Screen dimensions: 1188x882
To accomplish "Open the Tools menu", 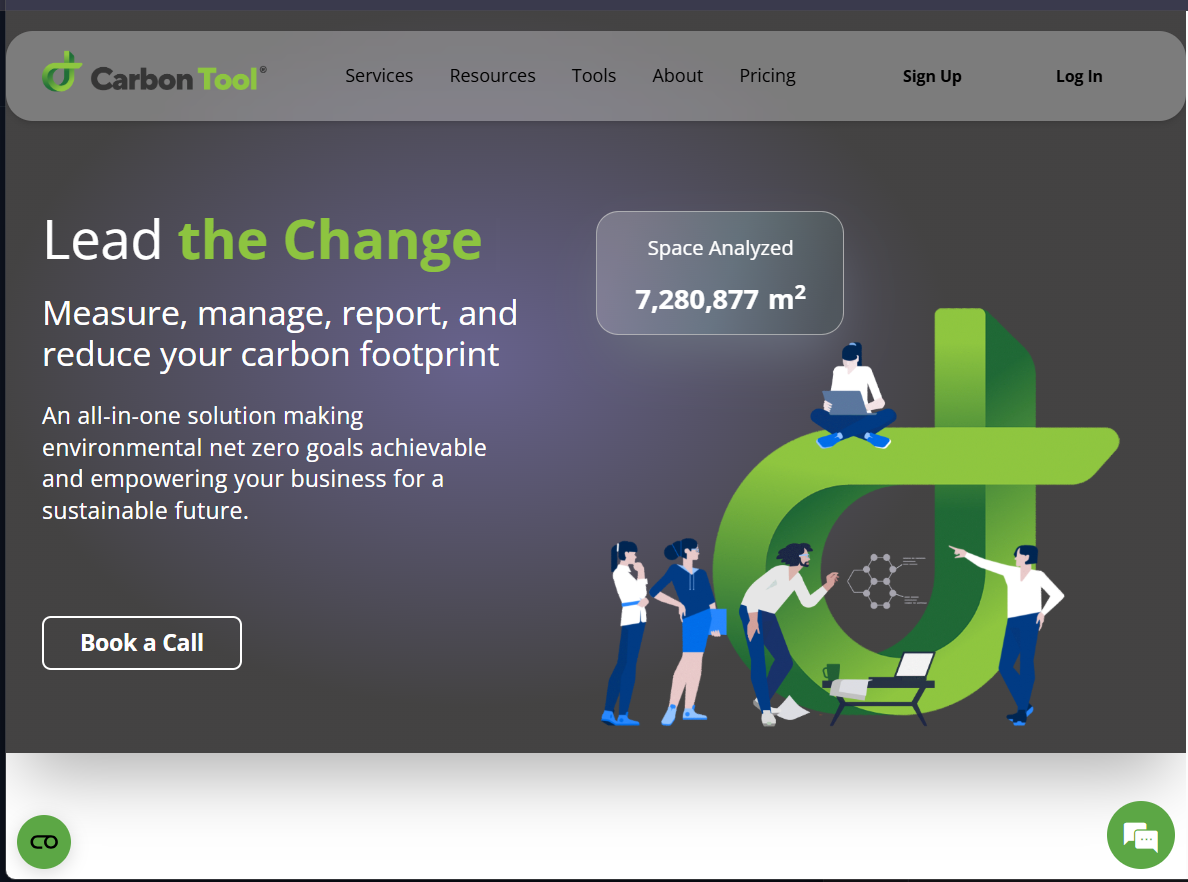I will (594, 76).
